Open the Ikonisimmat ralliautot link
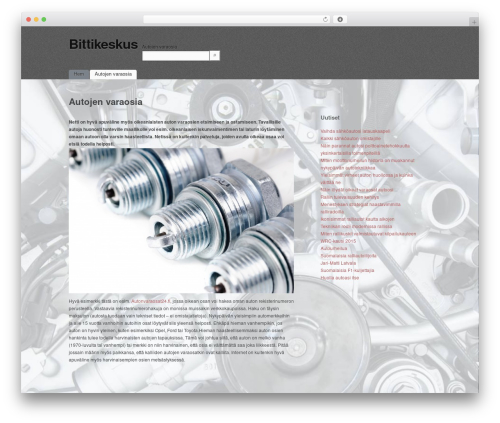The height and width of the screenshot is (423, 500). [x=357, y=219]
